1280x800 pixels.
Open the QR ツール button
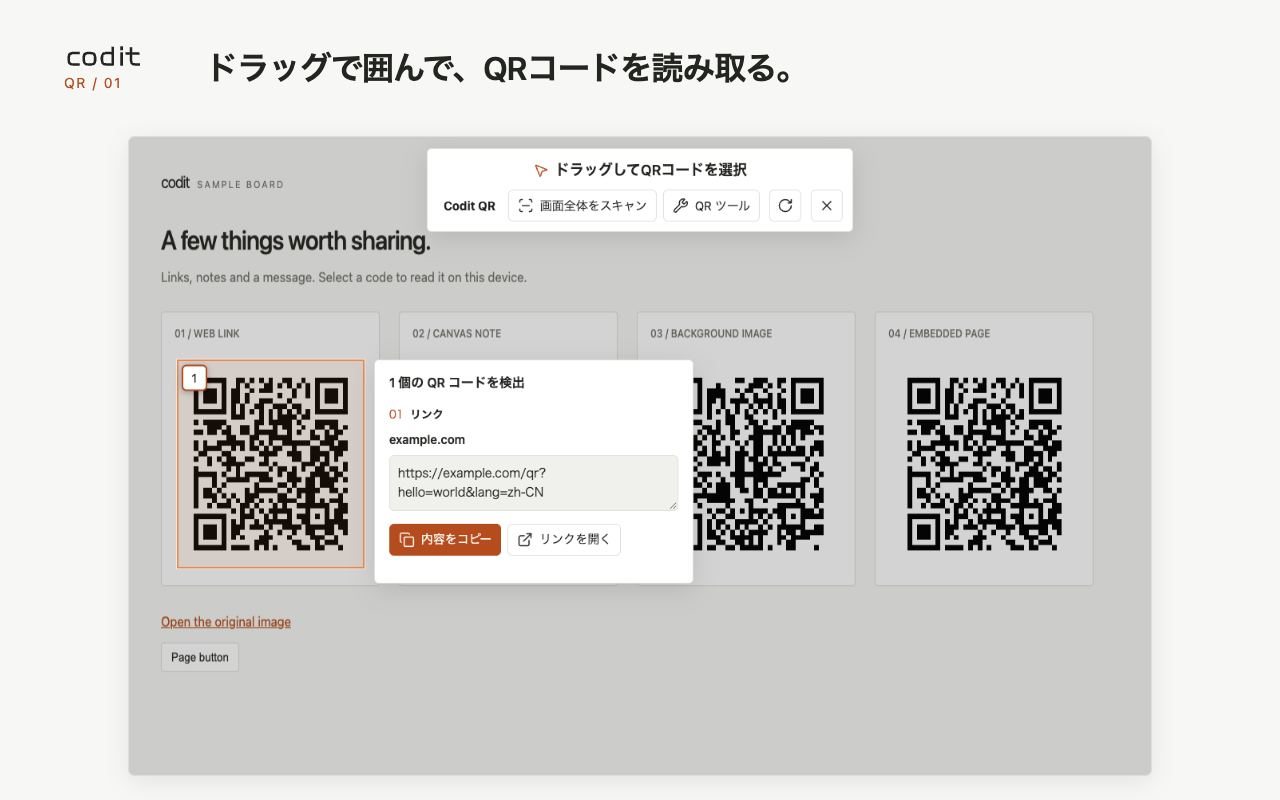click(x=712, y=205)
